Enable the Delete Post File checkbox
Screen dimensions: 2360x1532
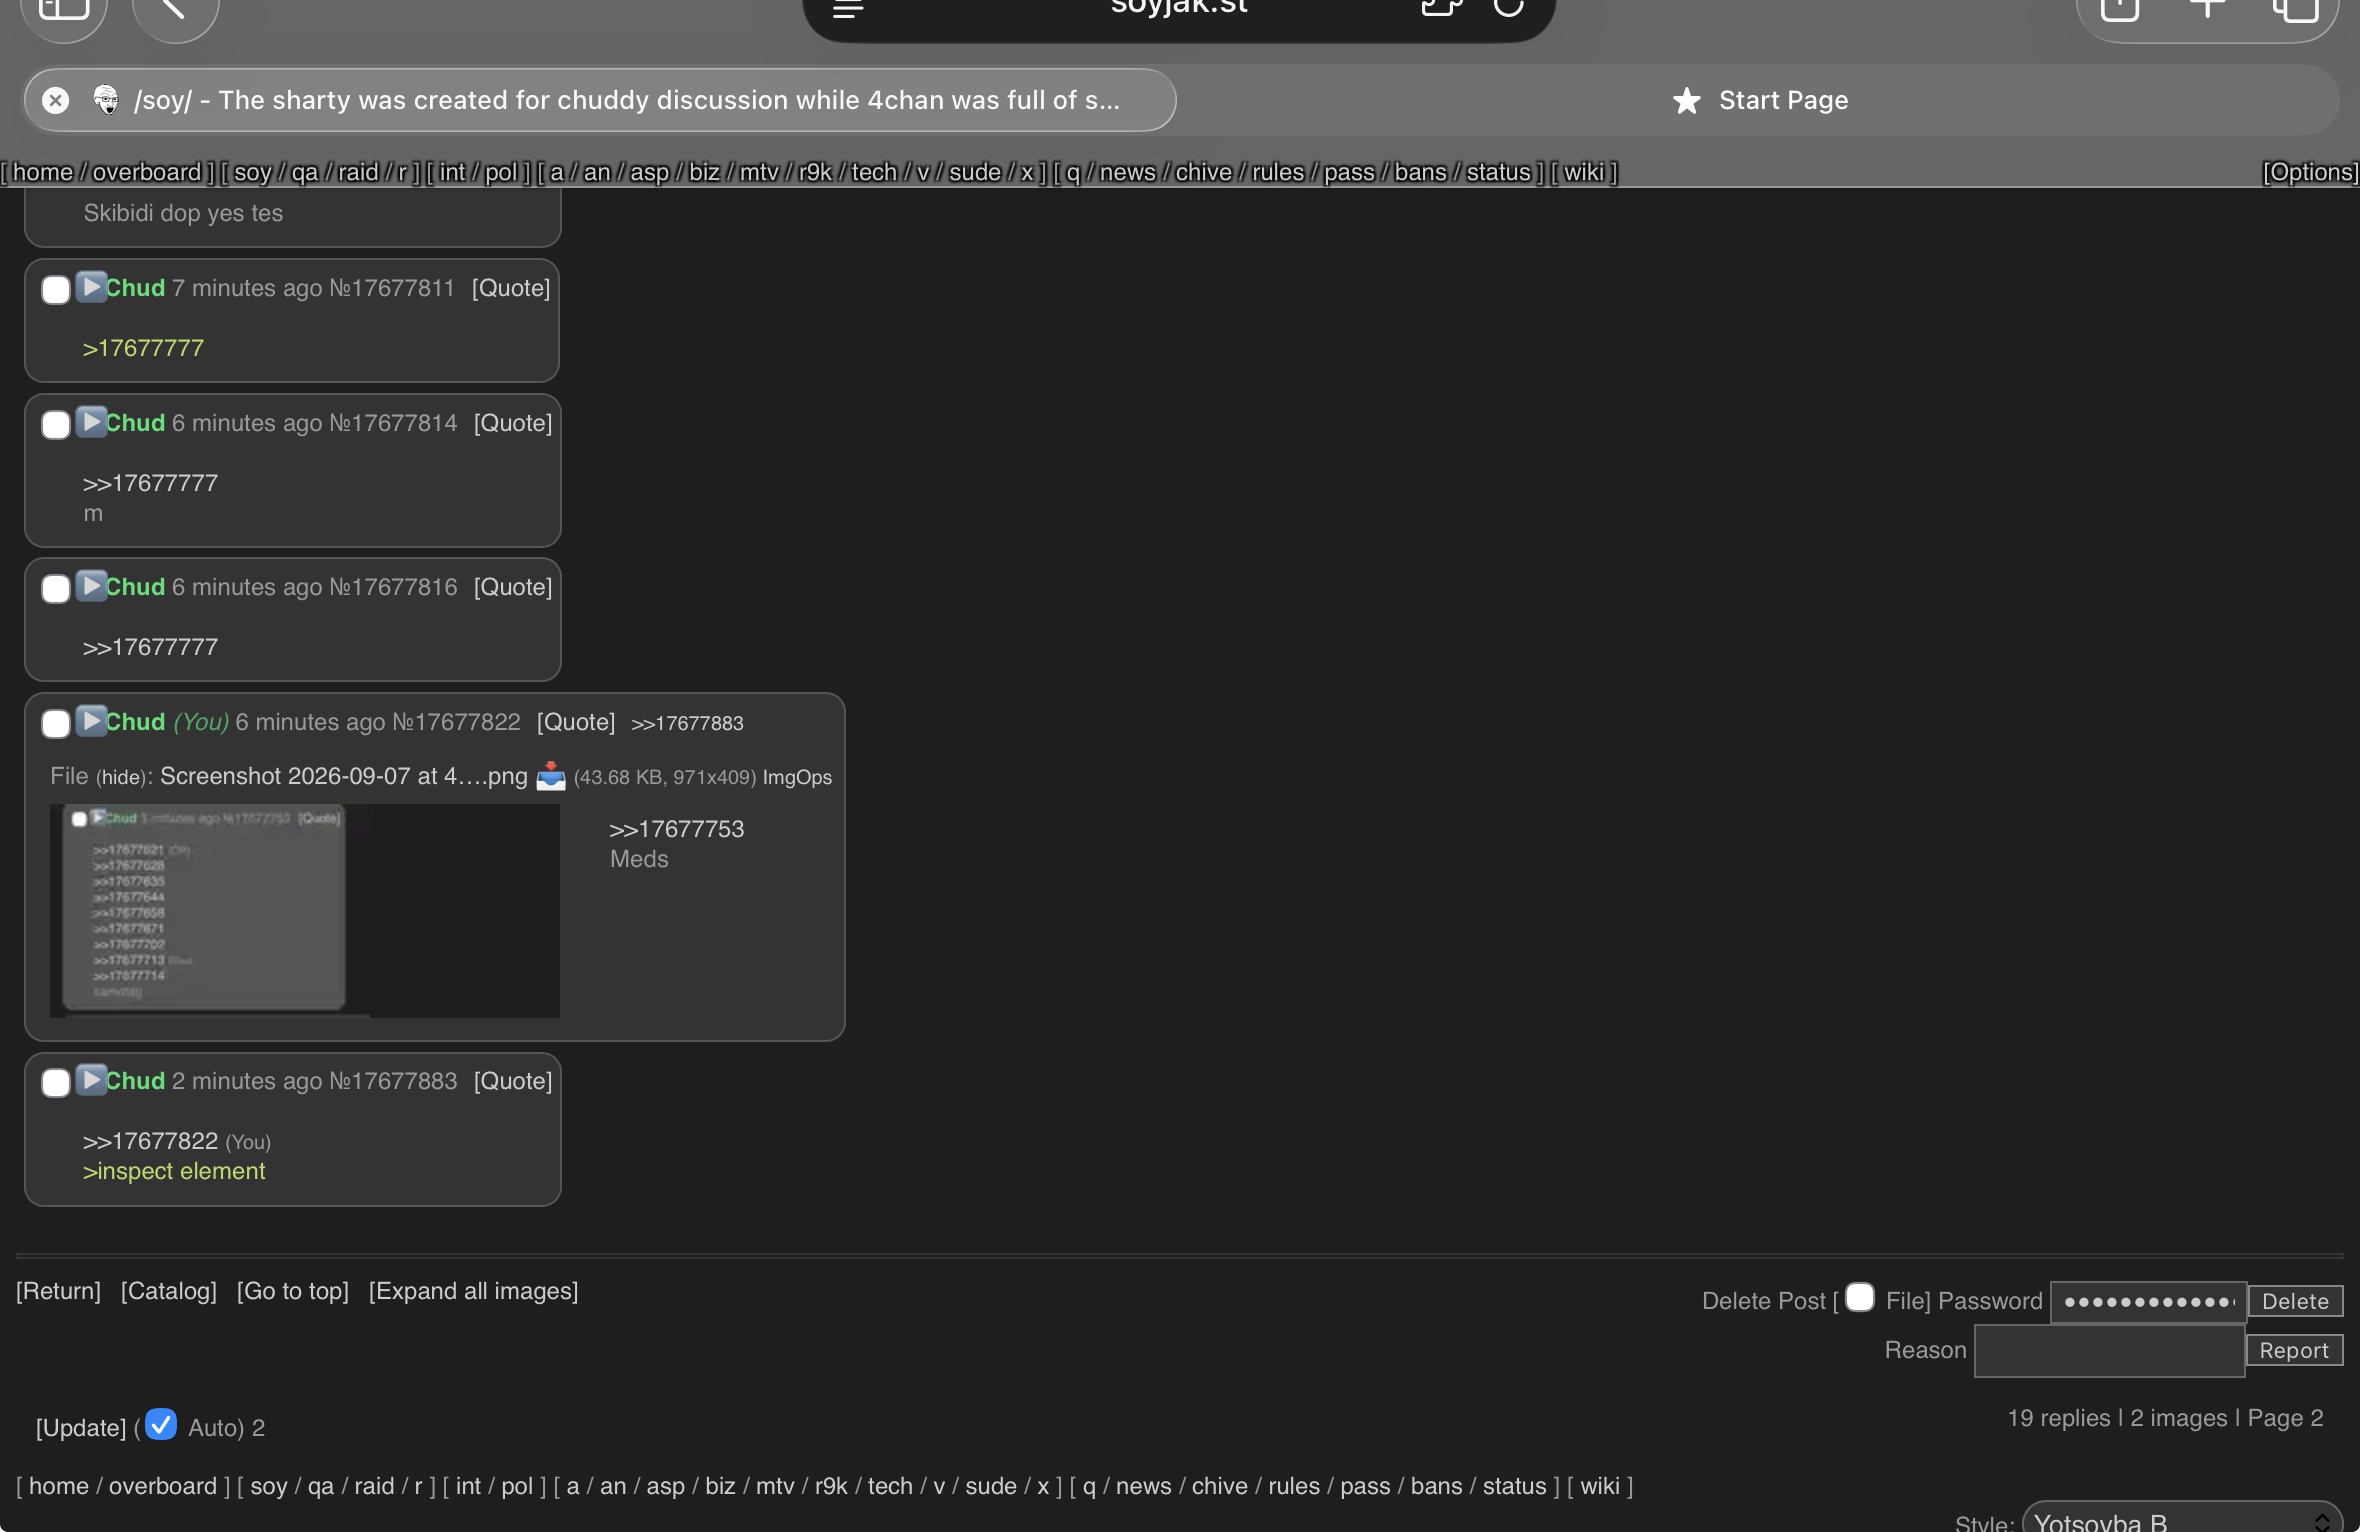pos(1860,1297)
